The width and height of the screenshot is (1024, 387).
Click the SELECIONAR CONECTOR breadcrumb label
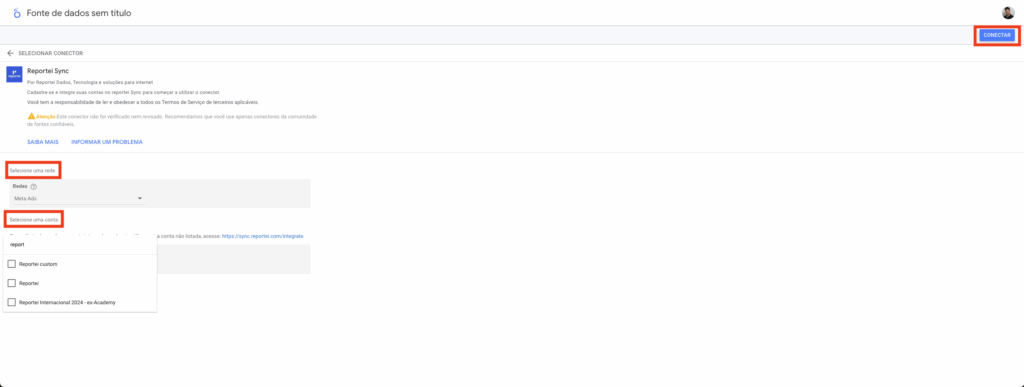click(50, 54)
